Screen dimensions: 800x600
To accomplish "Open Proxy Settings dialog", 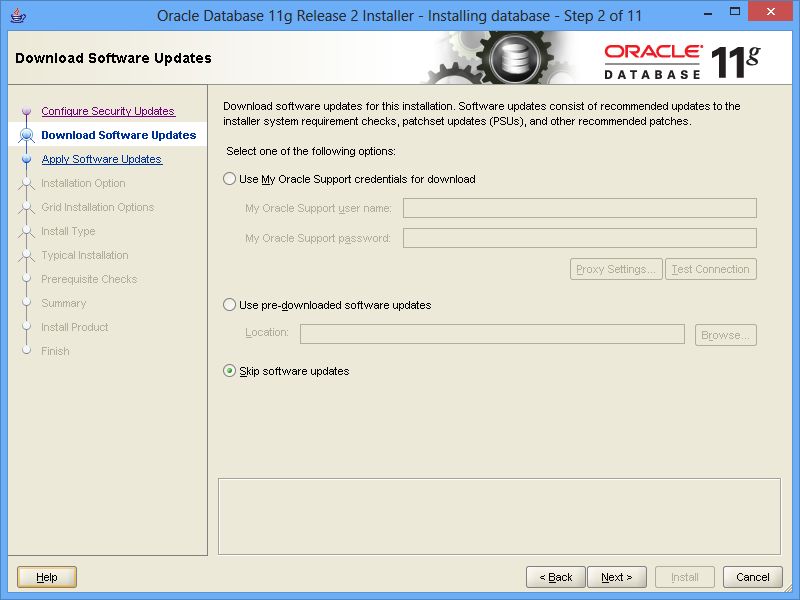I will click(616, 269).
